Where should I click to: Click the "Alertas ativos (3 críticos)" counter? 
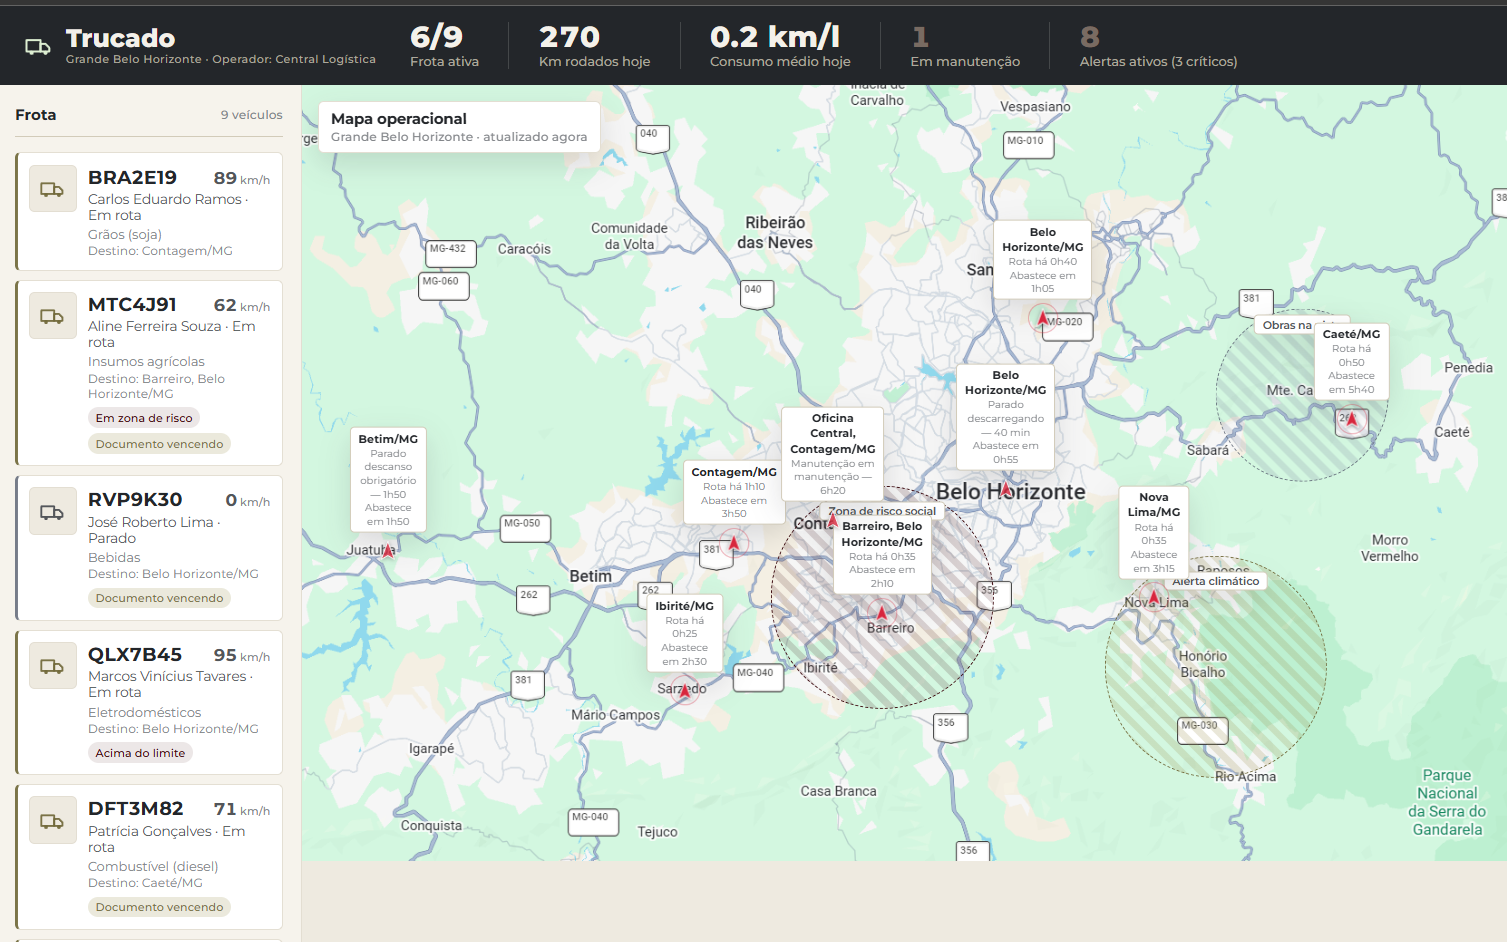click(x=1158, y=46)
